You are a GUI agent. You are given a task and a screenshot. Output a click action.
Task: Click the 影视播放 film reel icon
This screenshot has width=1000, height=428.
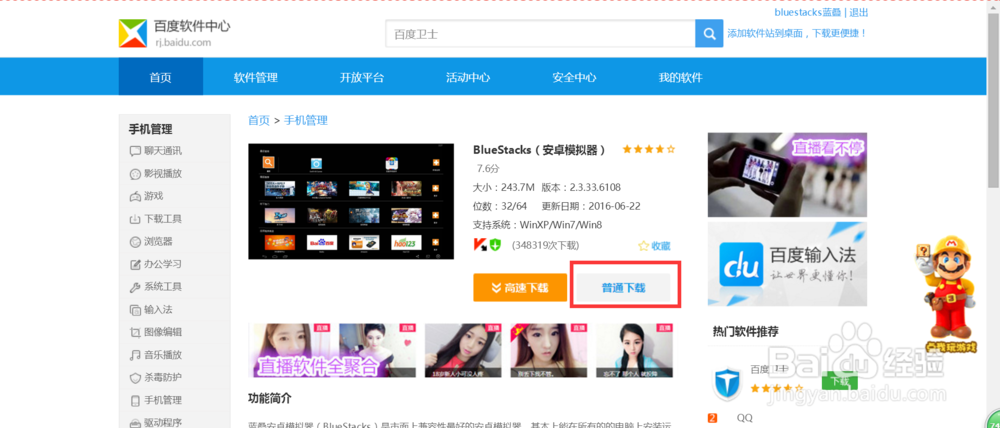pyautogui.click(x=135, y=173)
